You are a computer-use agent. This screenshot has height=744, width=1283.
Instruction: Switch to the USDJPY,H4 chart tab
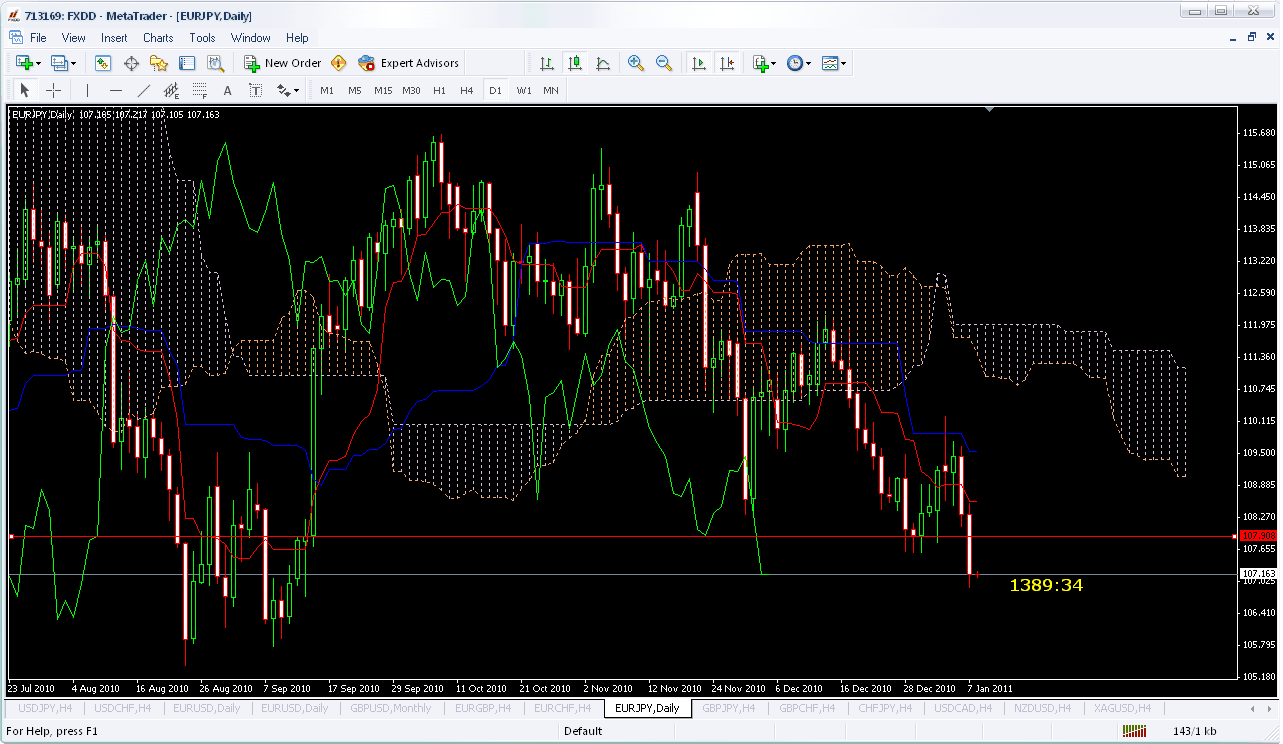[45, 708]
